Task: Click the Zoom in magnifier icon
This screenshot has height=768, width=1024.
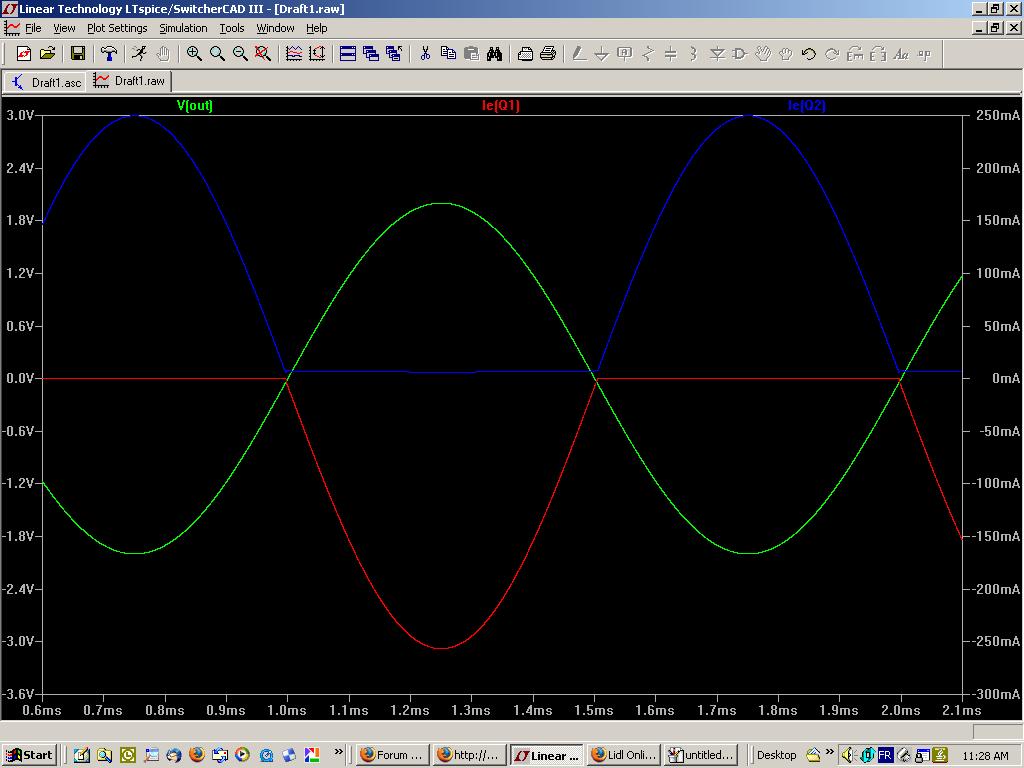Action: pyautogui.click(x=194, y=54)
